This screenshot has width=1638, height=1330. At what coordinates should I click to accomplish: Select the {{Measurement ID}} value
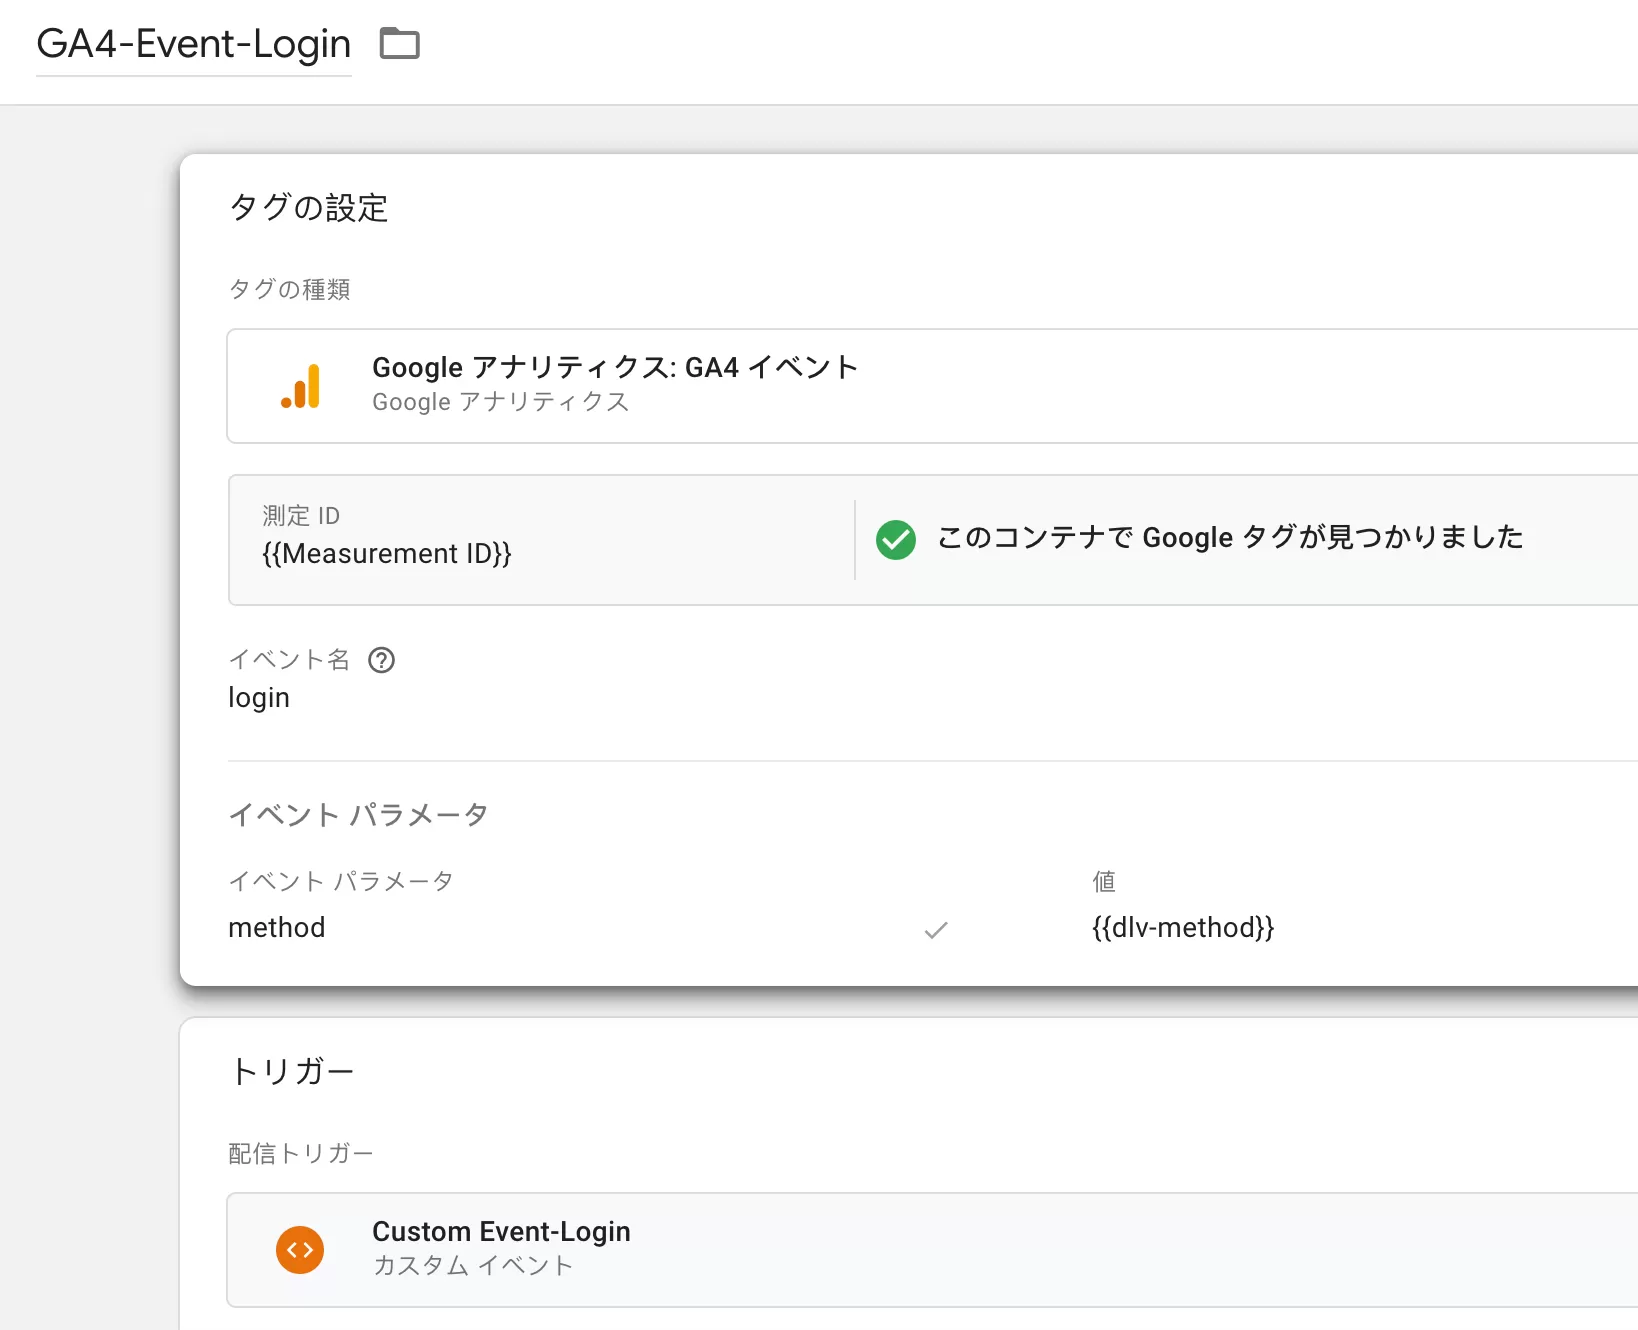(387, 554)
